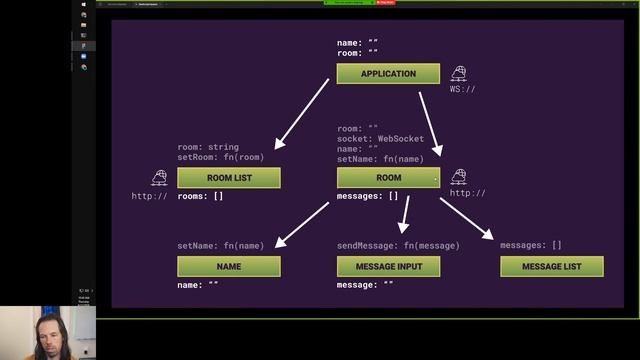Click the http:// label right of ROOM
Image resolution: width=640 pixels, height=360 pixels.
coord(468,193)
